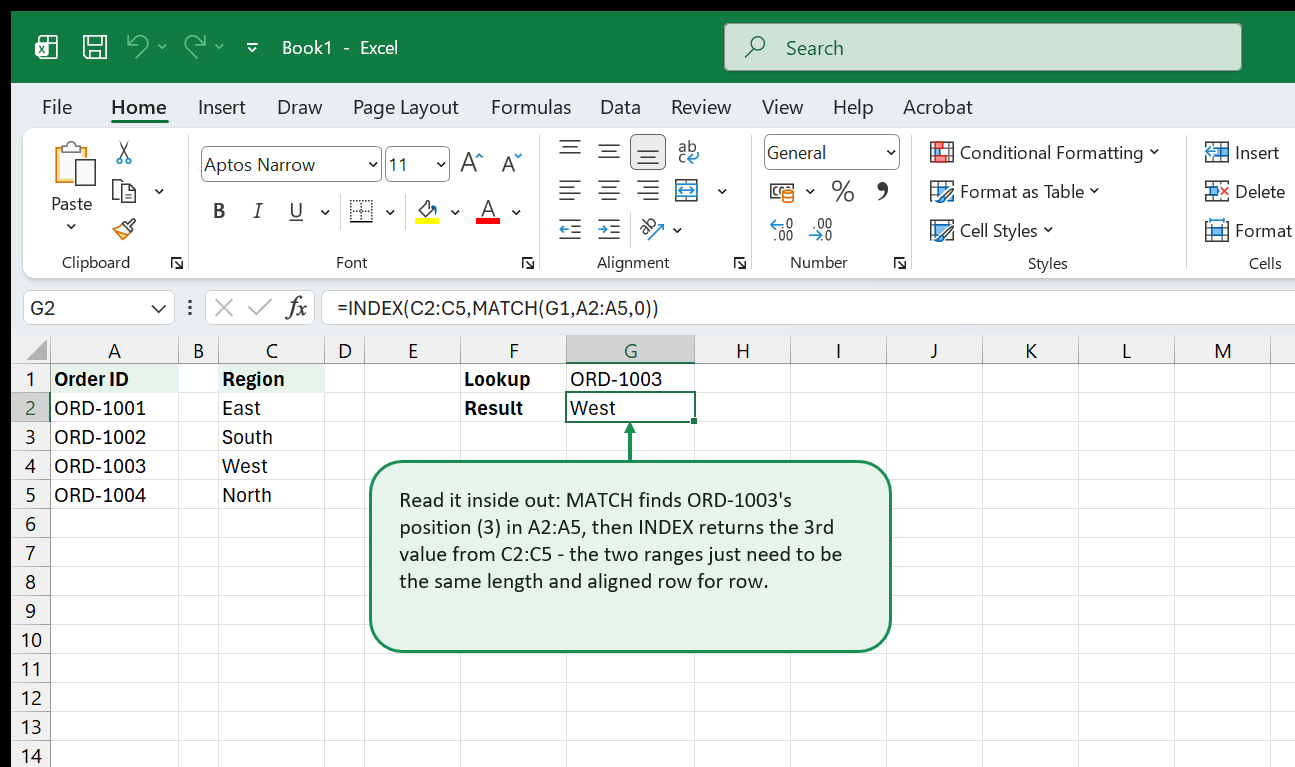Toggle Bold formatting
Viewport: 1295px width, 767px height.
[x=219, y=212]
